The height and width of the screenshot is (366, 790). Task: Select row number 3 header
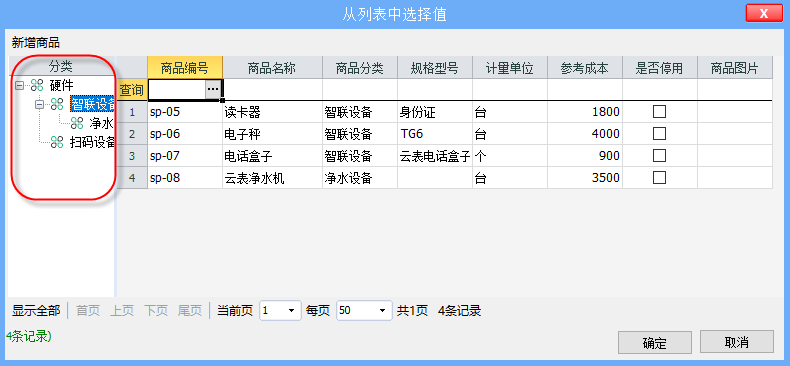point(132,155)
